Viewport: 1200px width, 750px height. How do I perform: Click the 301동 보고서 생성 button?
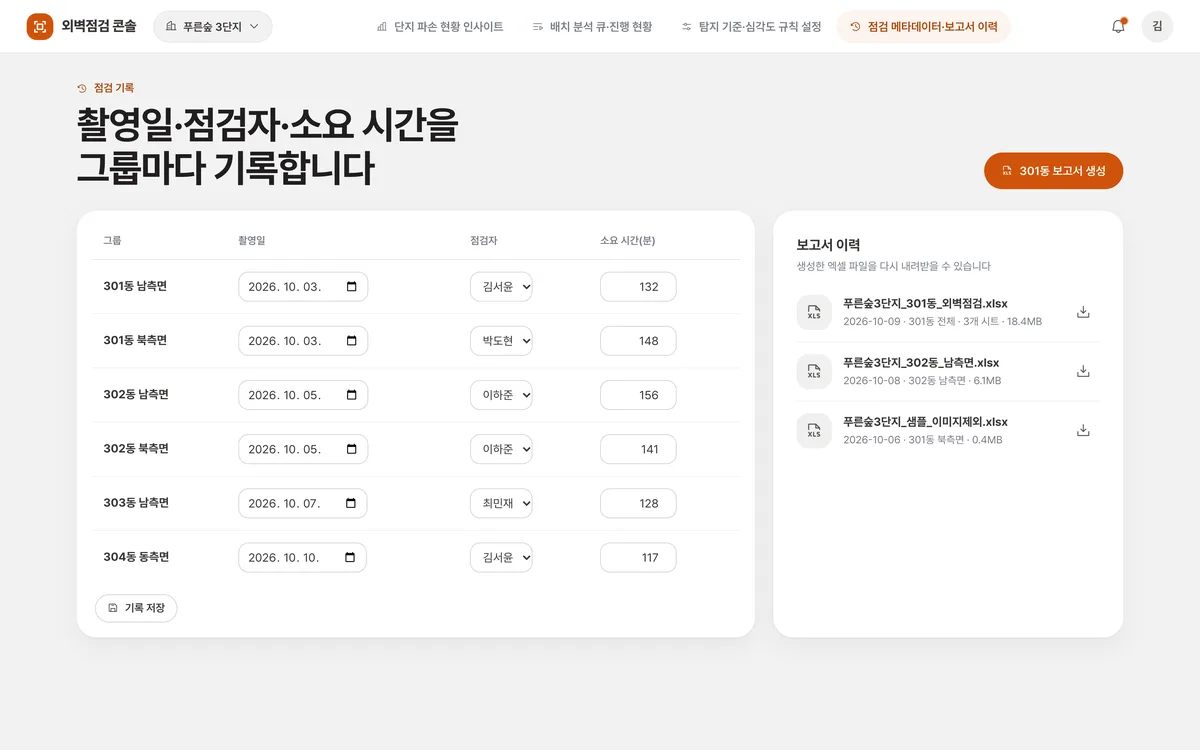coord(1053,171)
